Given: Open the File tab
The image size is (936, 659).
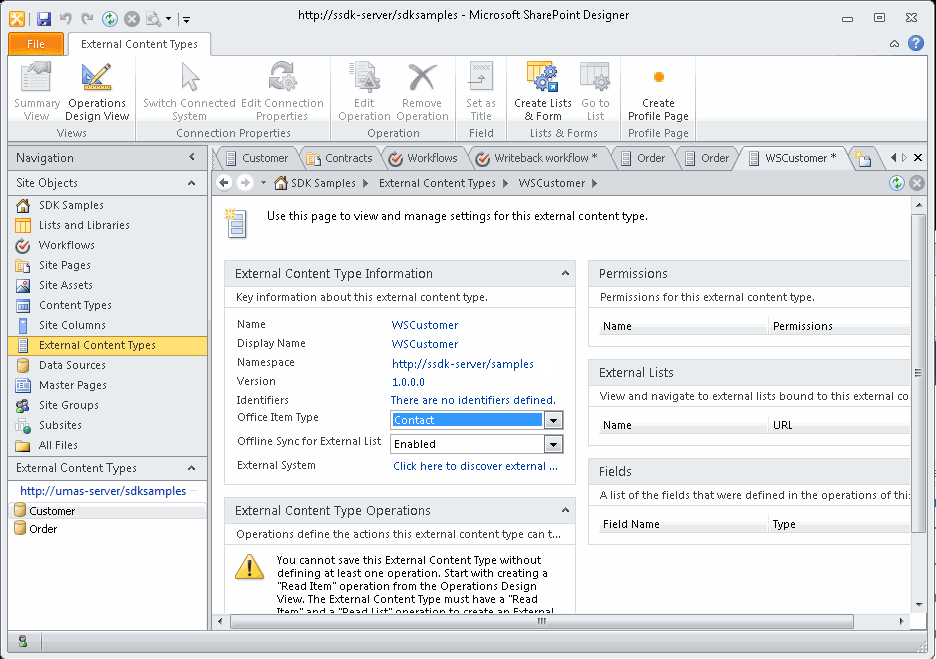Looking at the screenshot, I should pos(36,44).
